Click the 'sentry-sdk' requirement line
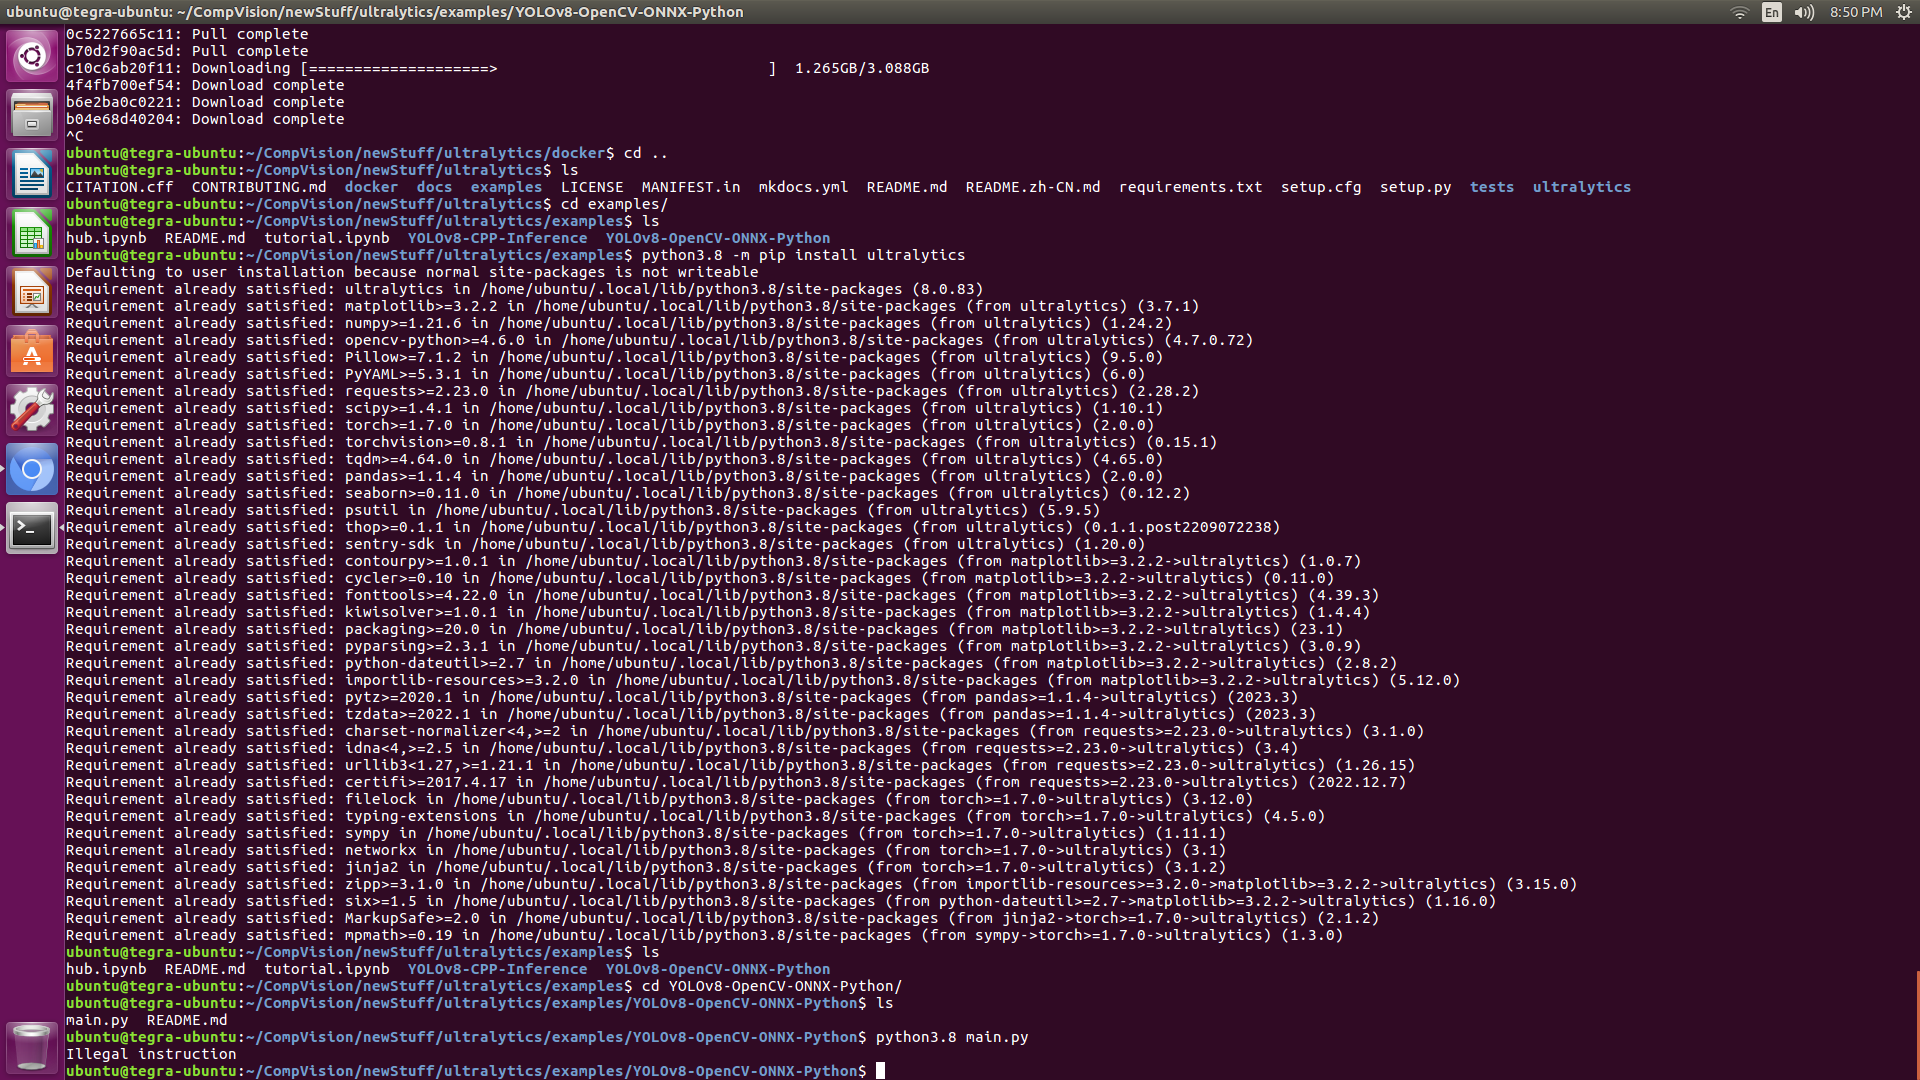Viewport: 1920px width, 1080px height. (x=605, y=544)
